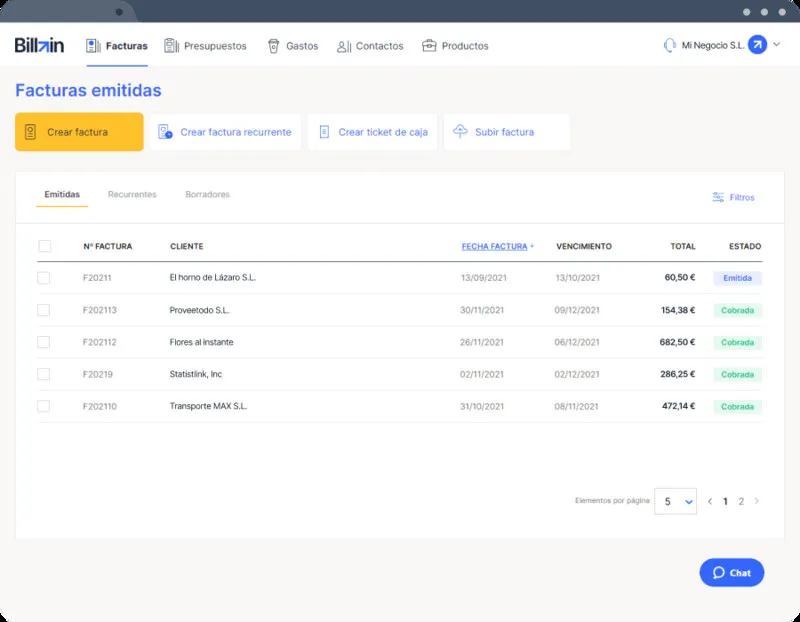The width and height of the screenshot is (800, 622).
Task: Go to page 2
Action: 741,501
